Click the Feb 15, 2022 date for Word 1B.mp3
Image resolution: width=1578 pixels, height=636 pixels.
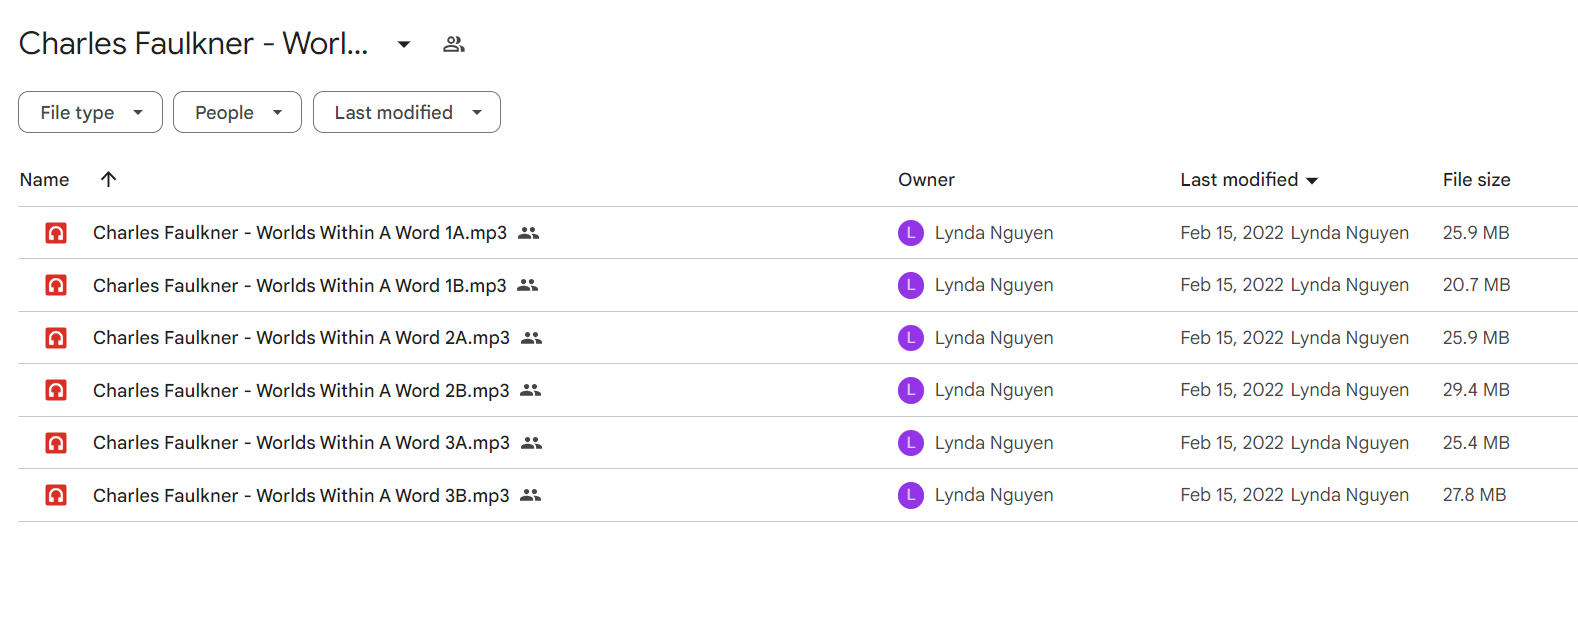[x=1232, y=285]
